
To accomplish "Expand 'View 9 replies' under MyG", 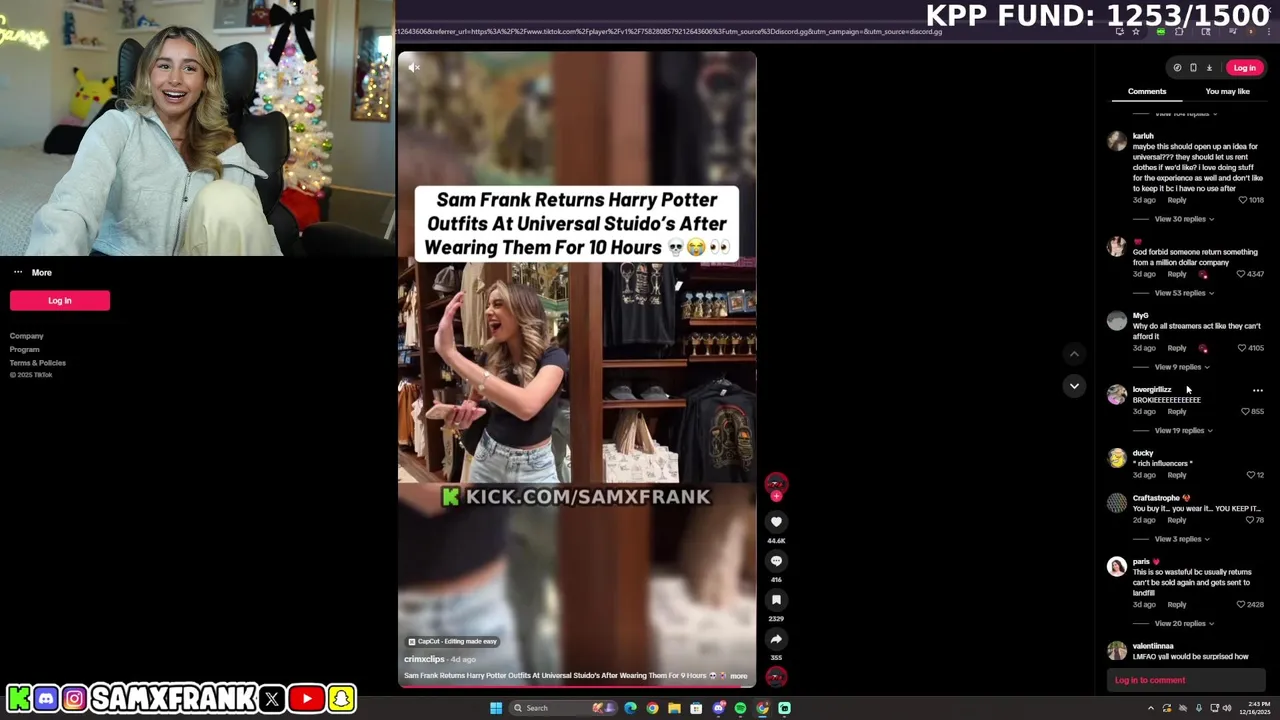I will (x=1182, y=367).
